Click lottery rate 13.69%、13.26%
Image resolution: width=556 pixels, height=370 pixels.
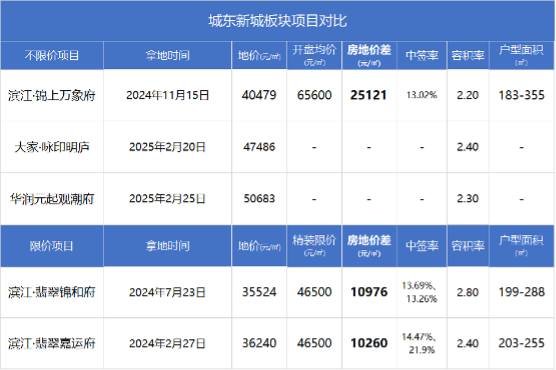pos(419,292)
